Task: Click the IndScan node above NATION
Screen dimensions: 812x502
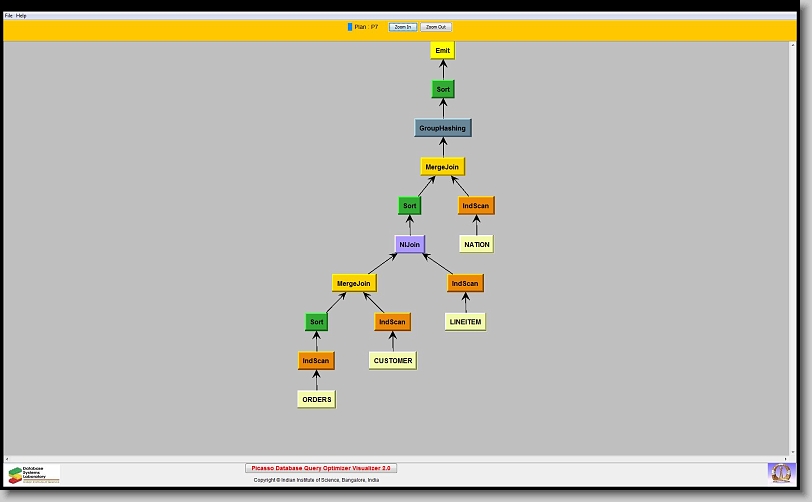Action: (476, 206)
